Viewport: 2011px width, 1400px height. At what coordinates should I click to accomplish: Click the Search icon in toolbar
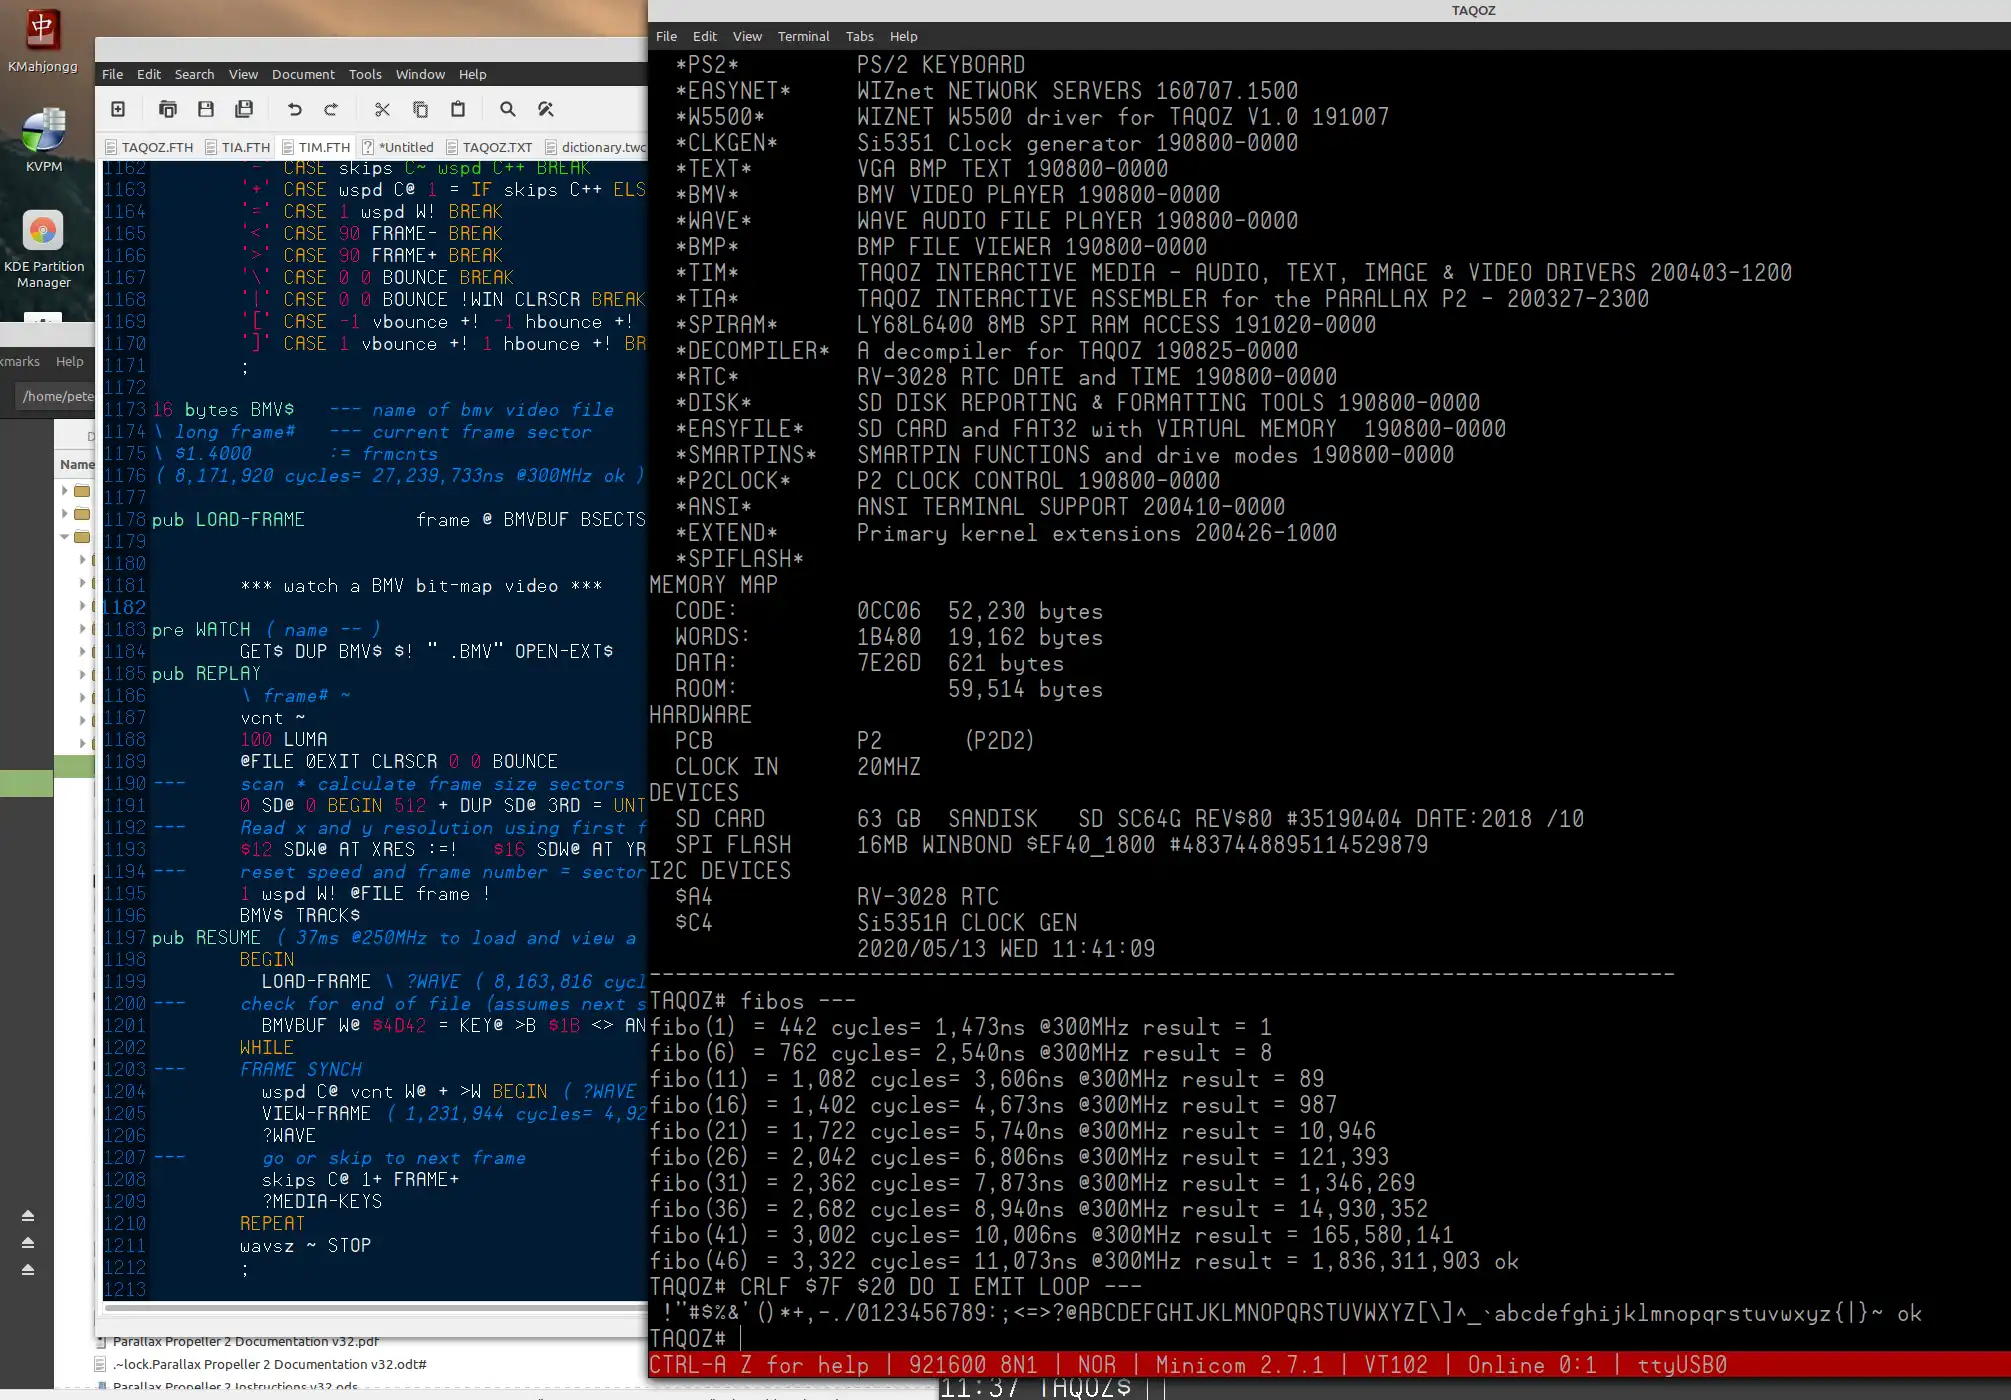(506, 109)
